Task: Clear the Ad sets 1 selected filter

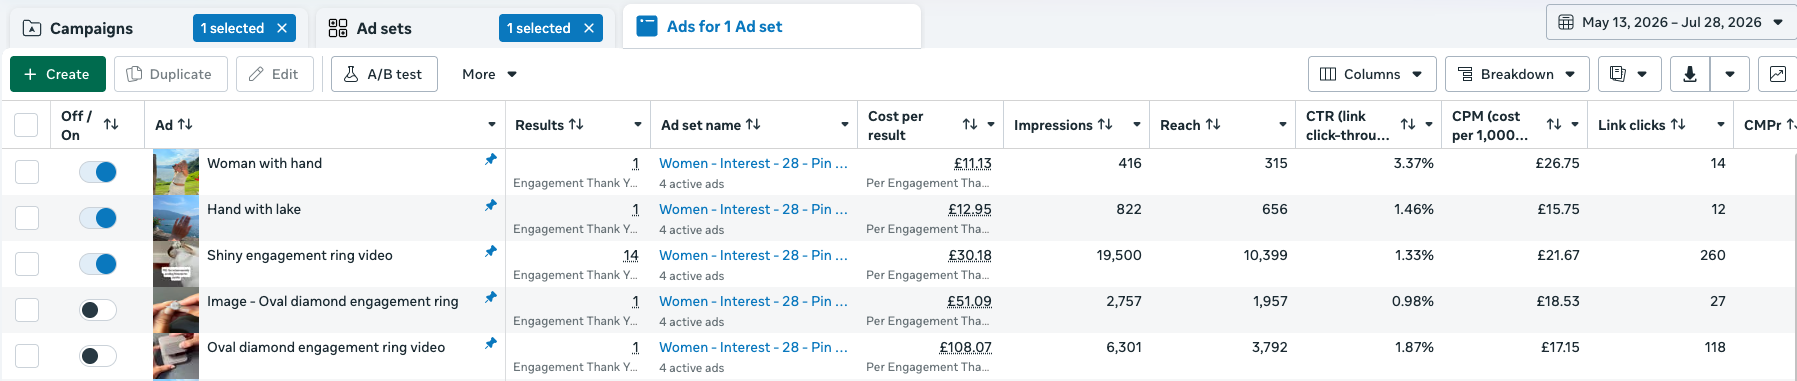Action: pos(589,28)
